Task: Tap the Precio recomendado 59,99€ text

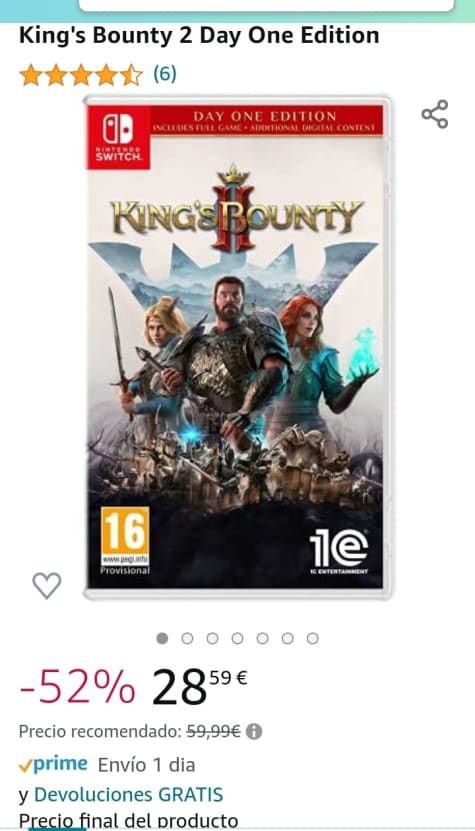Action: [129, 732]
